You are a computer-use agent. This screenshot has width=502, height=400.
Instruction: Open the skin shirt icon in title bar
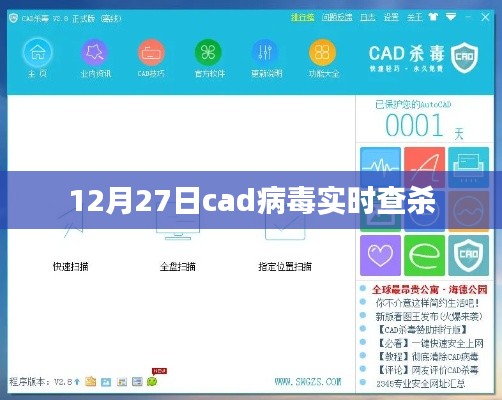(x=433, y=17)
